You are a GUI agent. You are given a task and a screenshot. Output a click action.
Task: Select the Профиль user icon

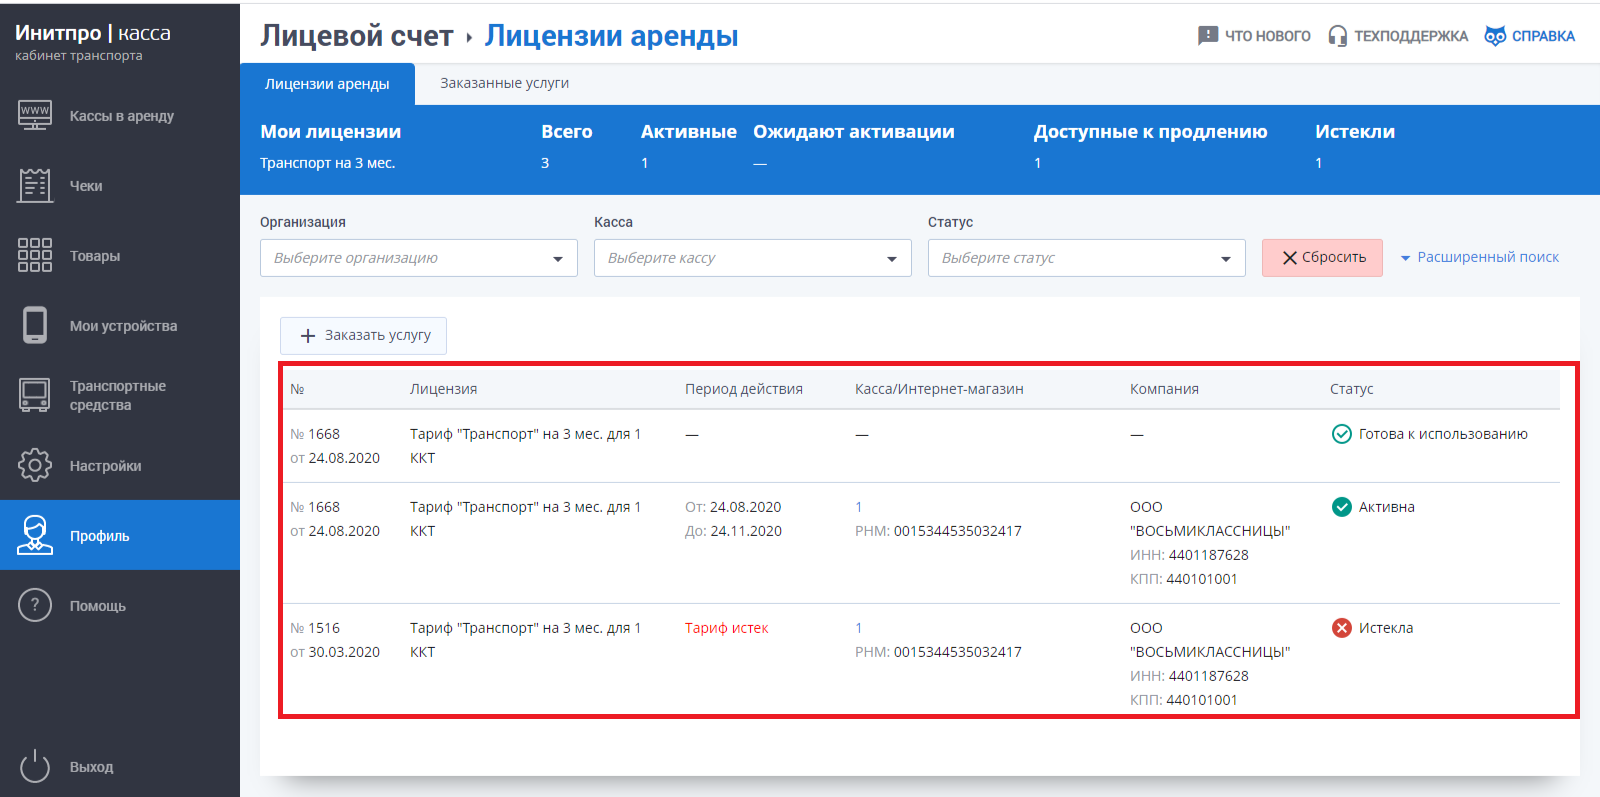point(35,535)
